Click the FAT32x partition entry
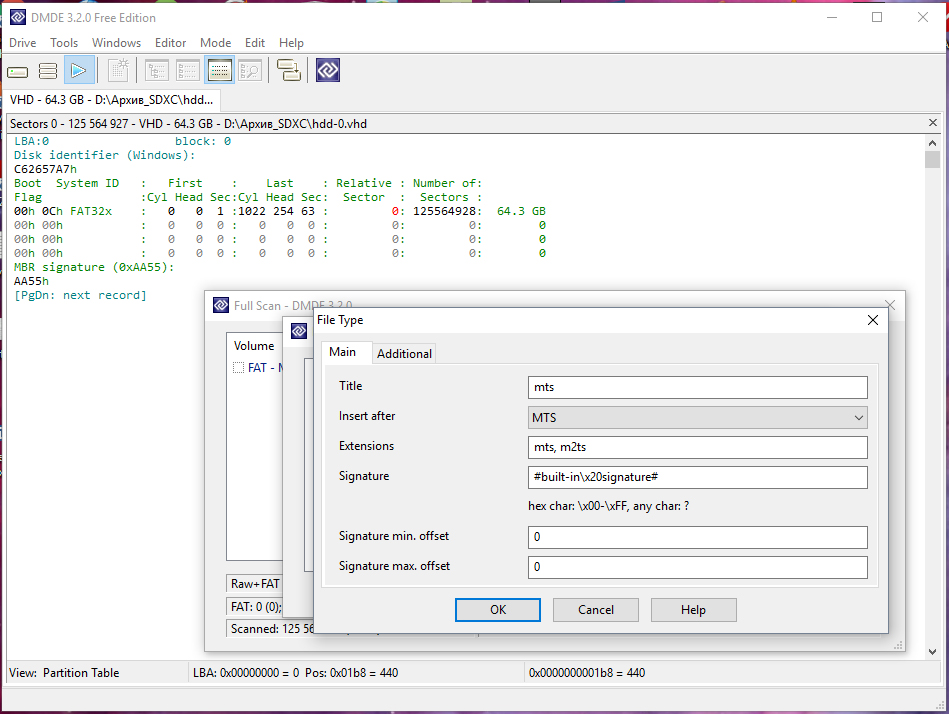The height and width of the screenshot is (714, 949). pos(91,211)
